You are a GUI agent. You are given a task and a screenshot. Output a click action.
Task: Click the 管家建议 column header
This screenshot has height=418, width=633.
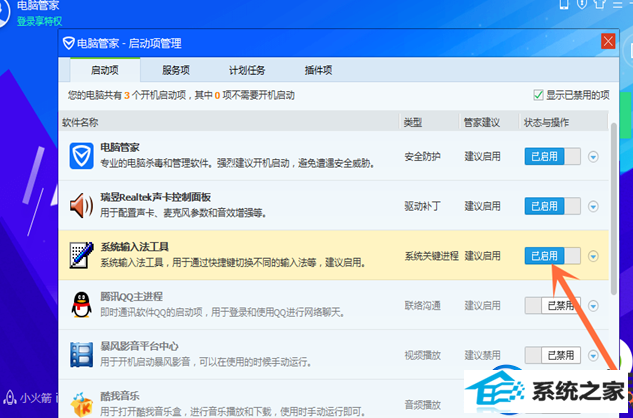coord(482,122)
